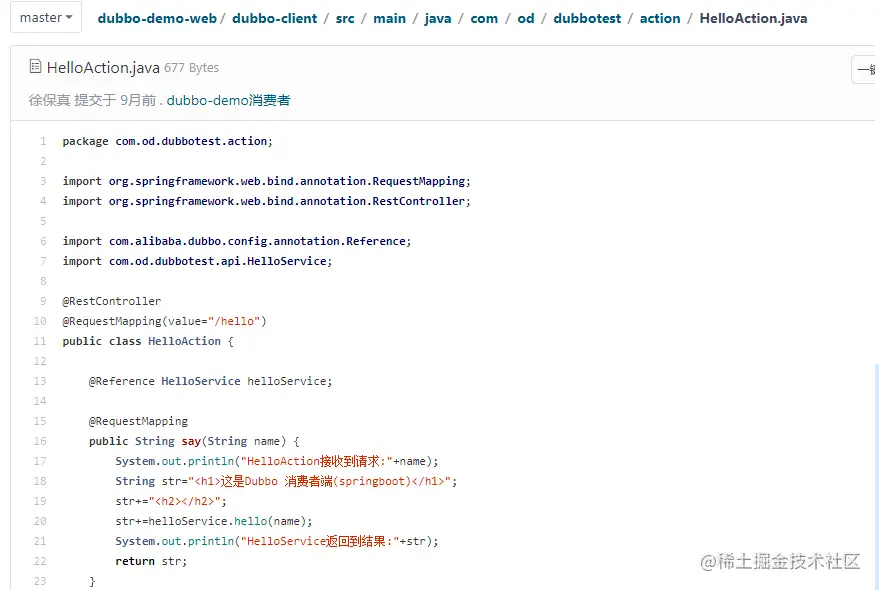The image size is (879, 590).
Task: Open the main breadcrumb folder
Action: (x=389, y=19)
